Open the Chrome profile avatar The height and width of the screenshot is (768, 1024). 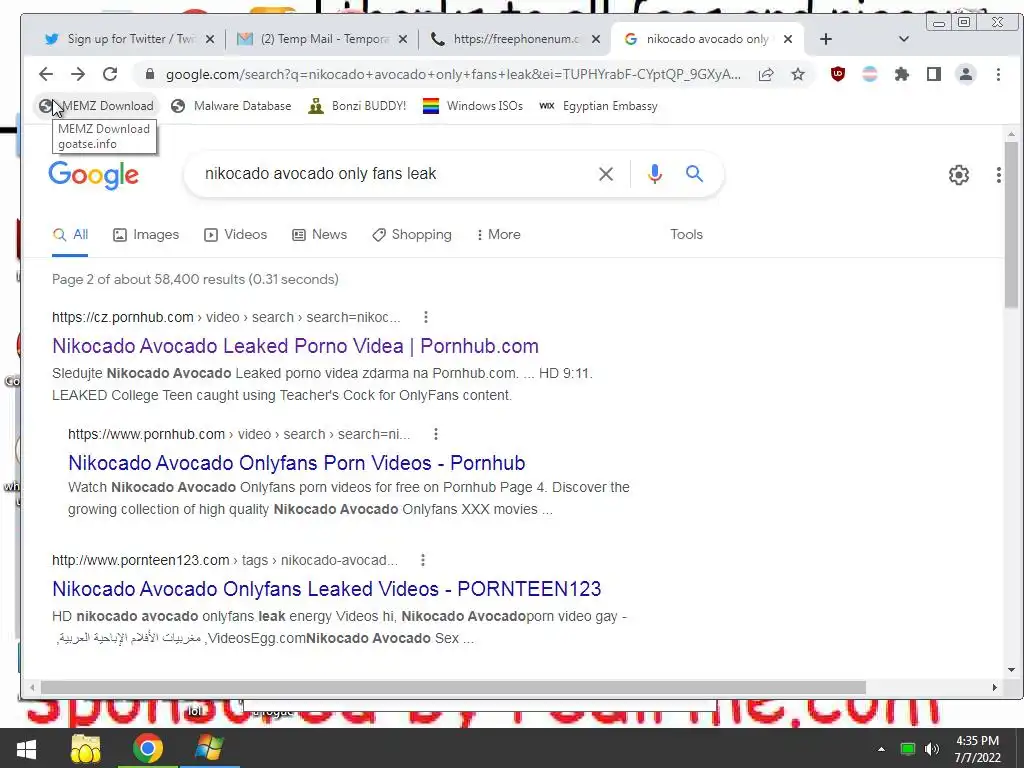click(966, 74)
